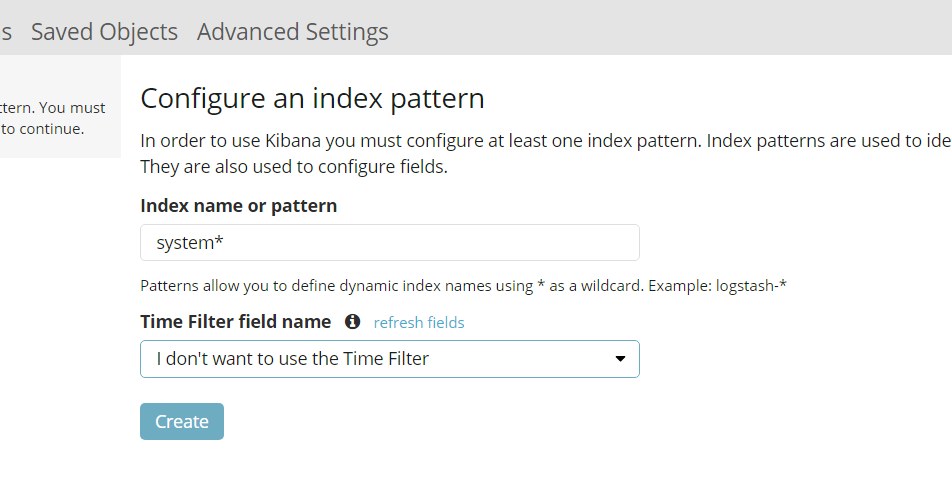Switch to the Advanced Settings tab
952x490 pixels.
(293, 32)
